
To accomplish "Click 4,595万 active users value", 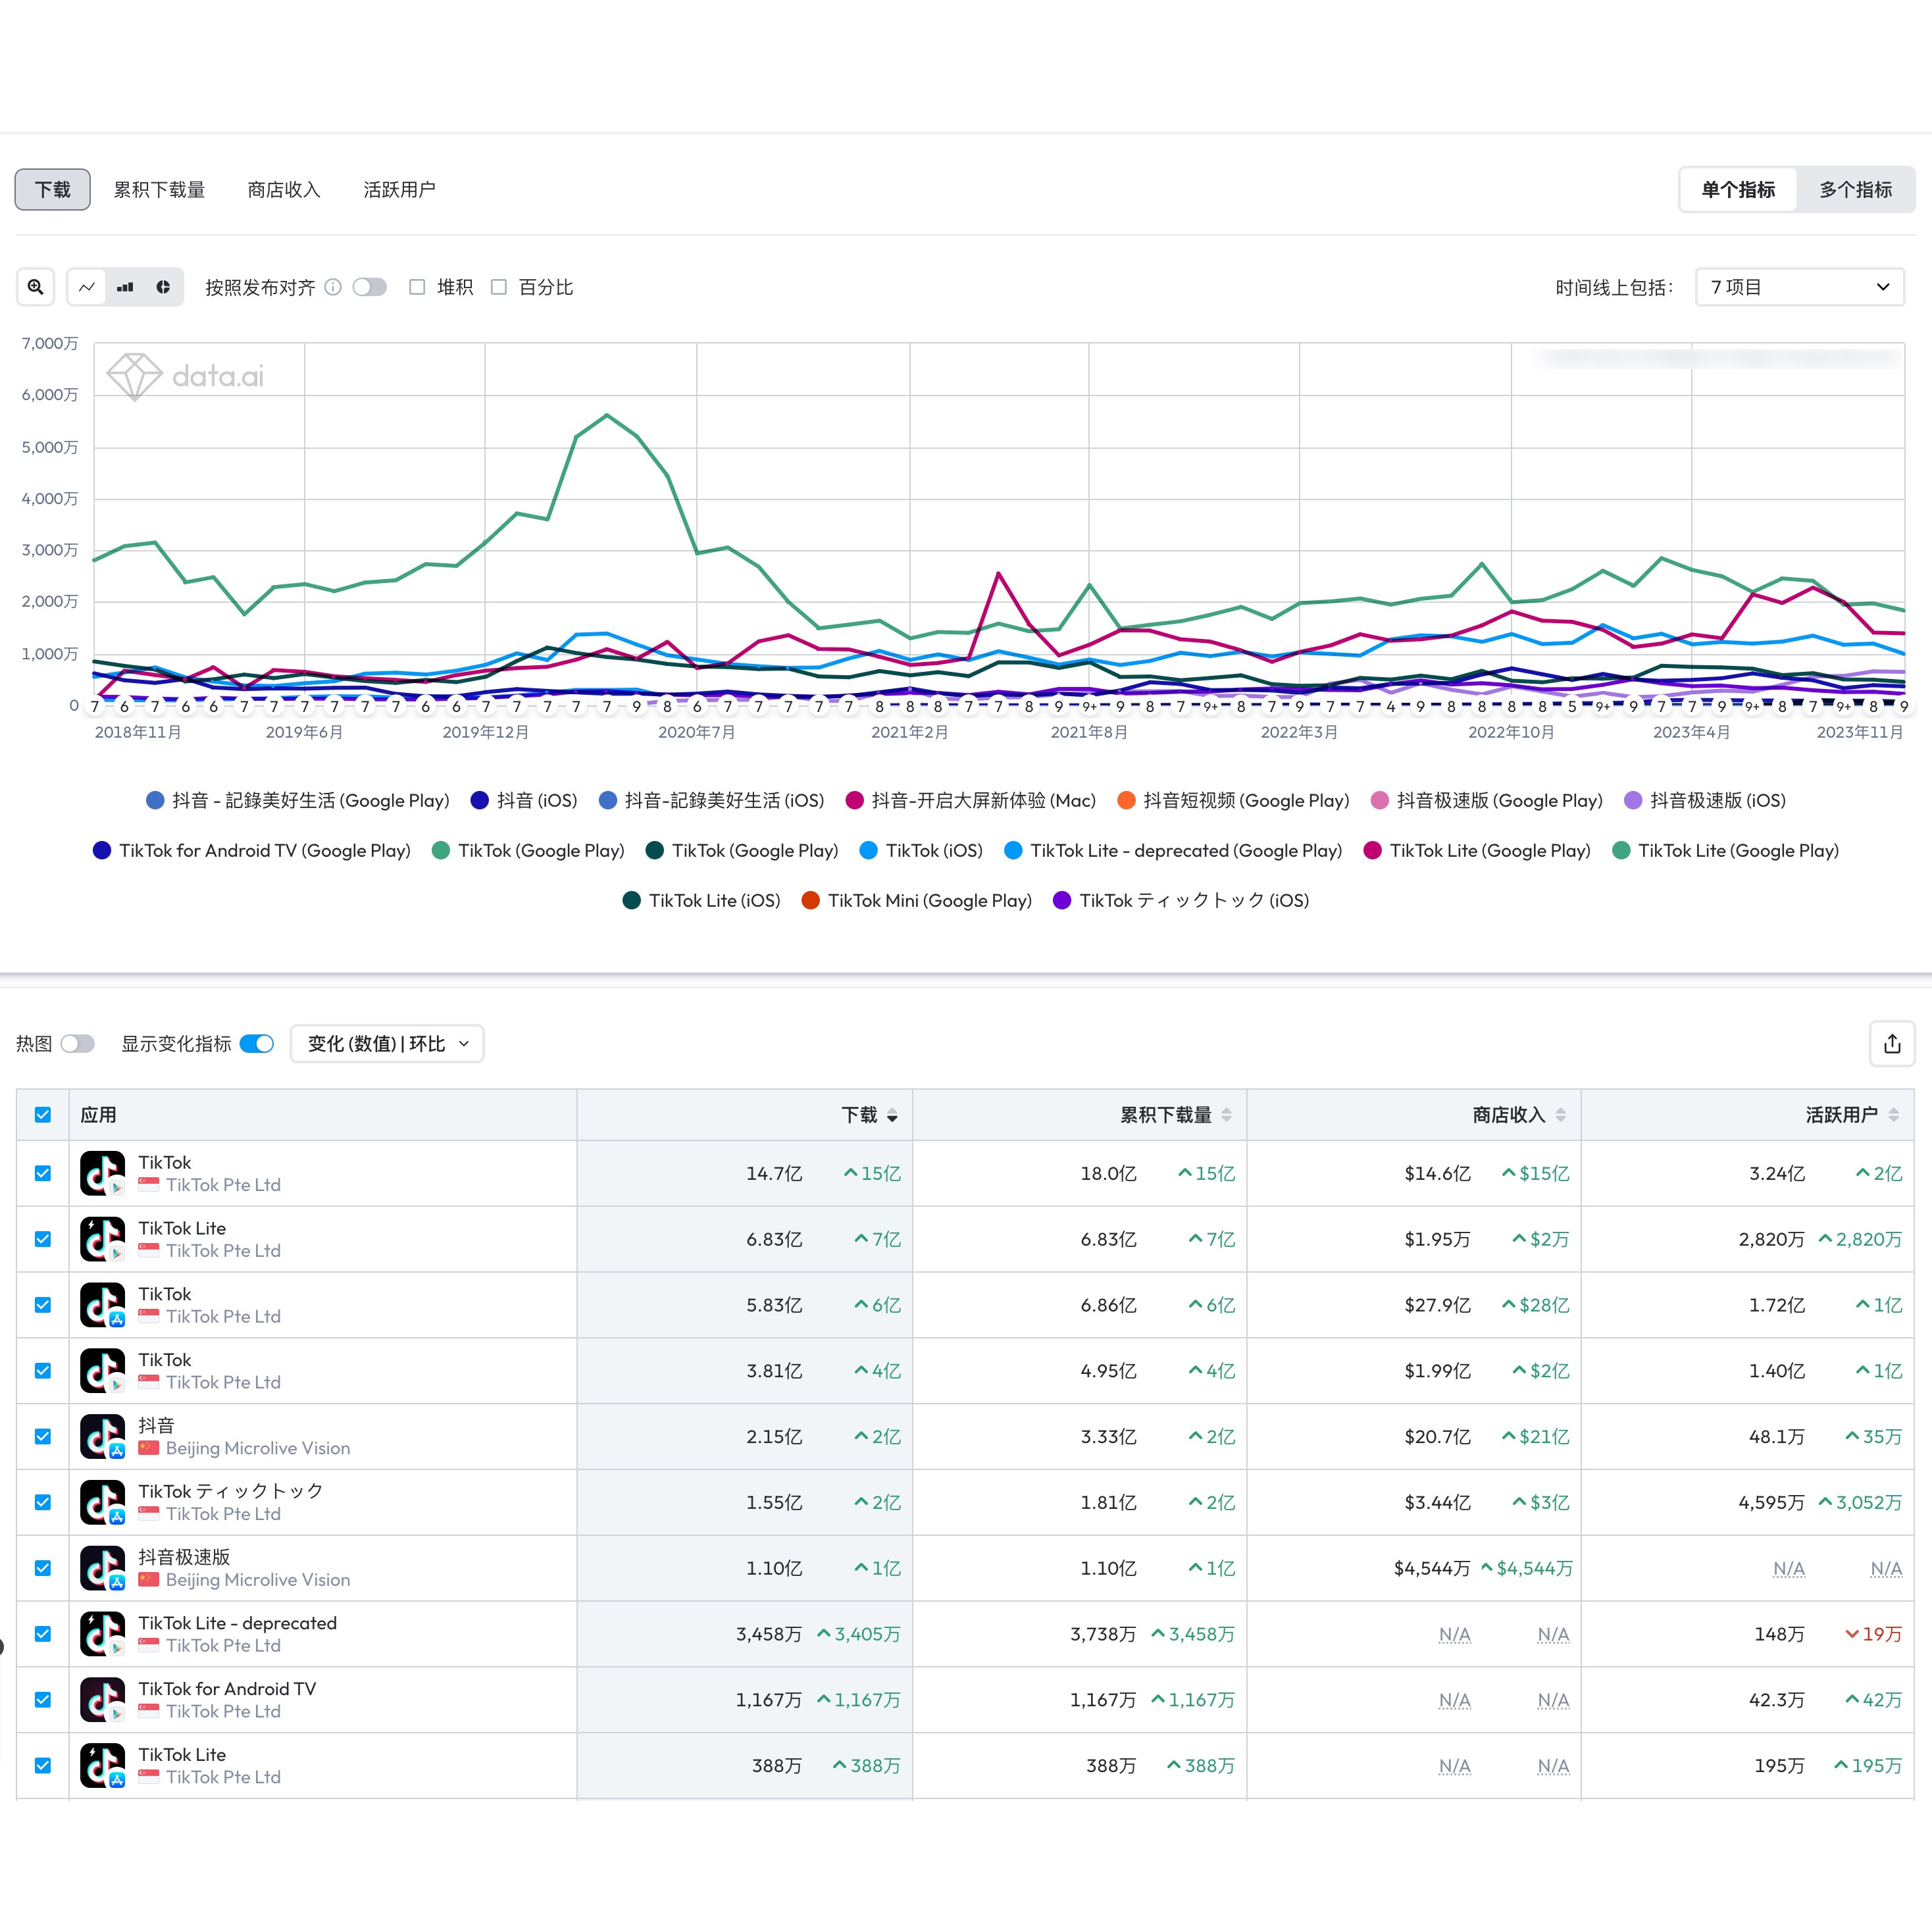I will 1772,1502.
